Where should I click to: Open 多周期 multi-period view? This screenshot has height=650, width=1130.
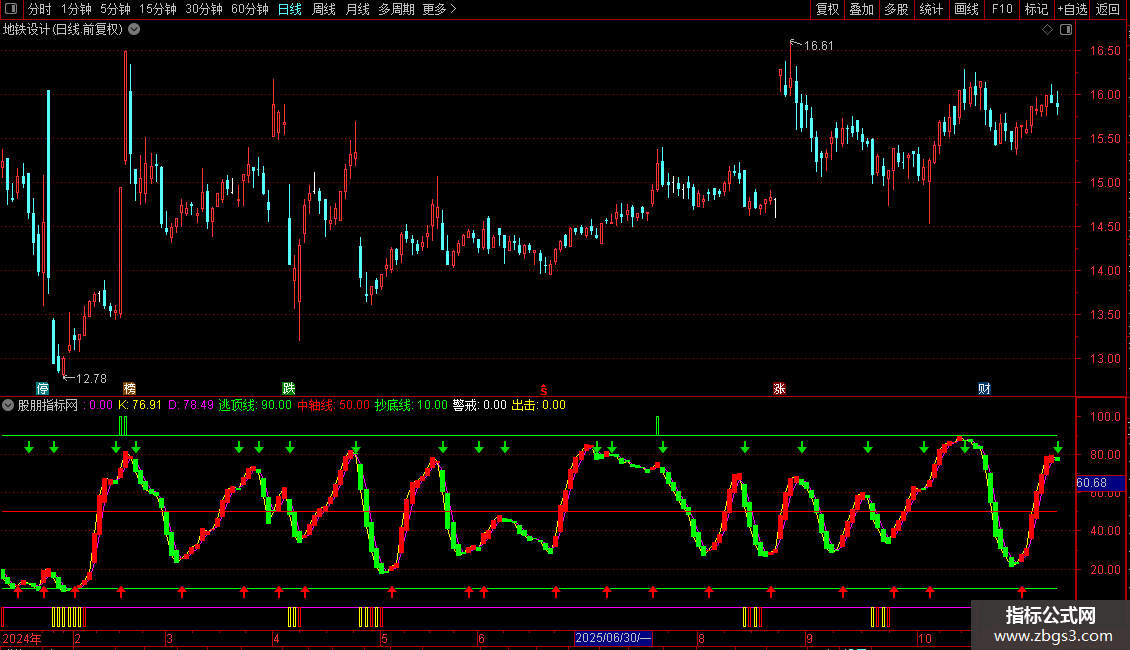tap(396, 9)
